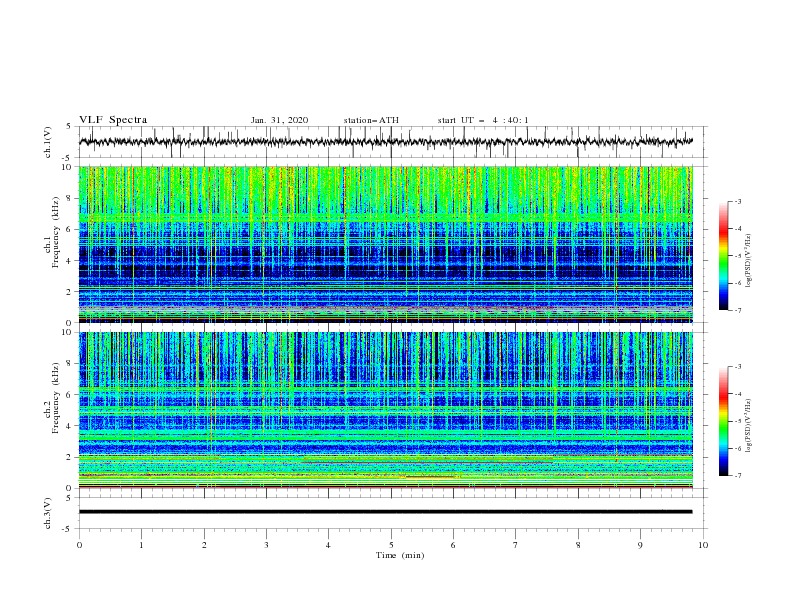Image resolution: width=792 pixels, height=612 pixels.
Task: Click time axis tick label "8"
Action: pyautogui.click(x=578, y=545)
